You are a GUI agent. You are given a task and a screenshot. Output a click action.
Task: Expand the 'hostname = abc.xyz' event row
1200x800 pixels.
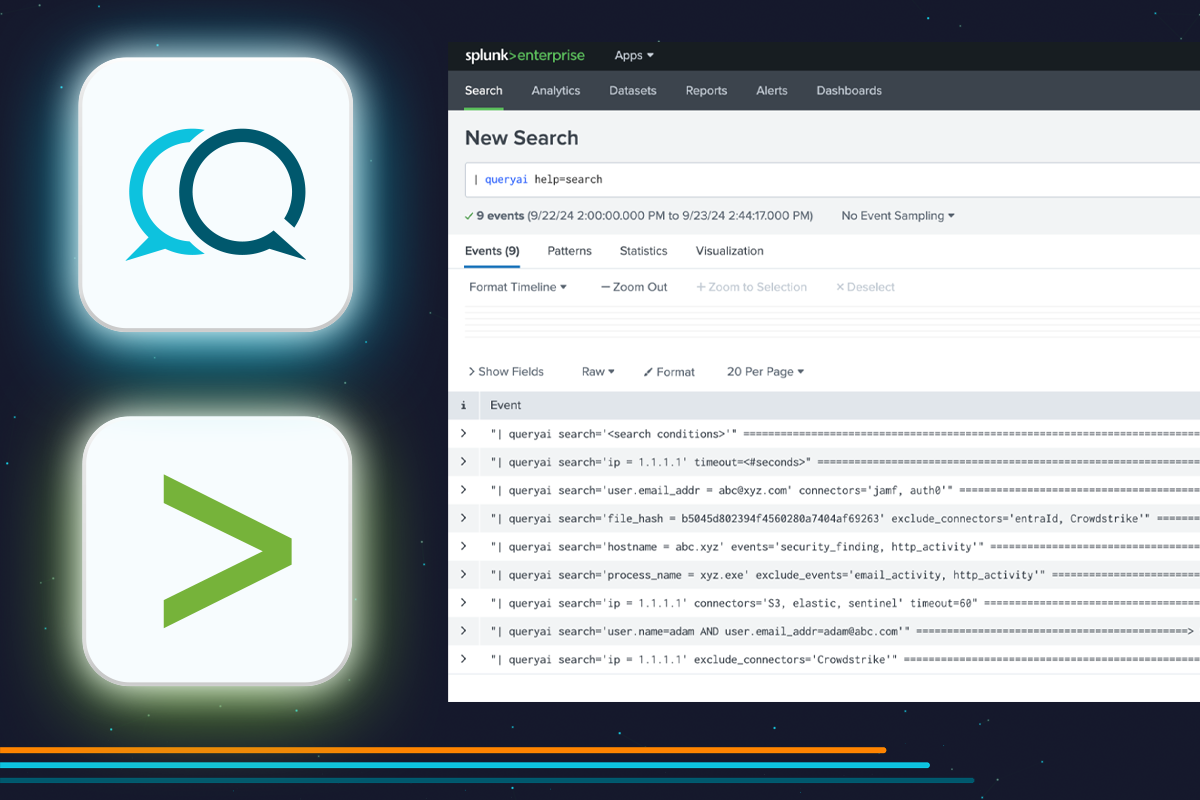(x=463, y=546)
